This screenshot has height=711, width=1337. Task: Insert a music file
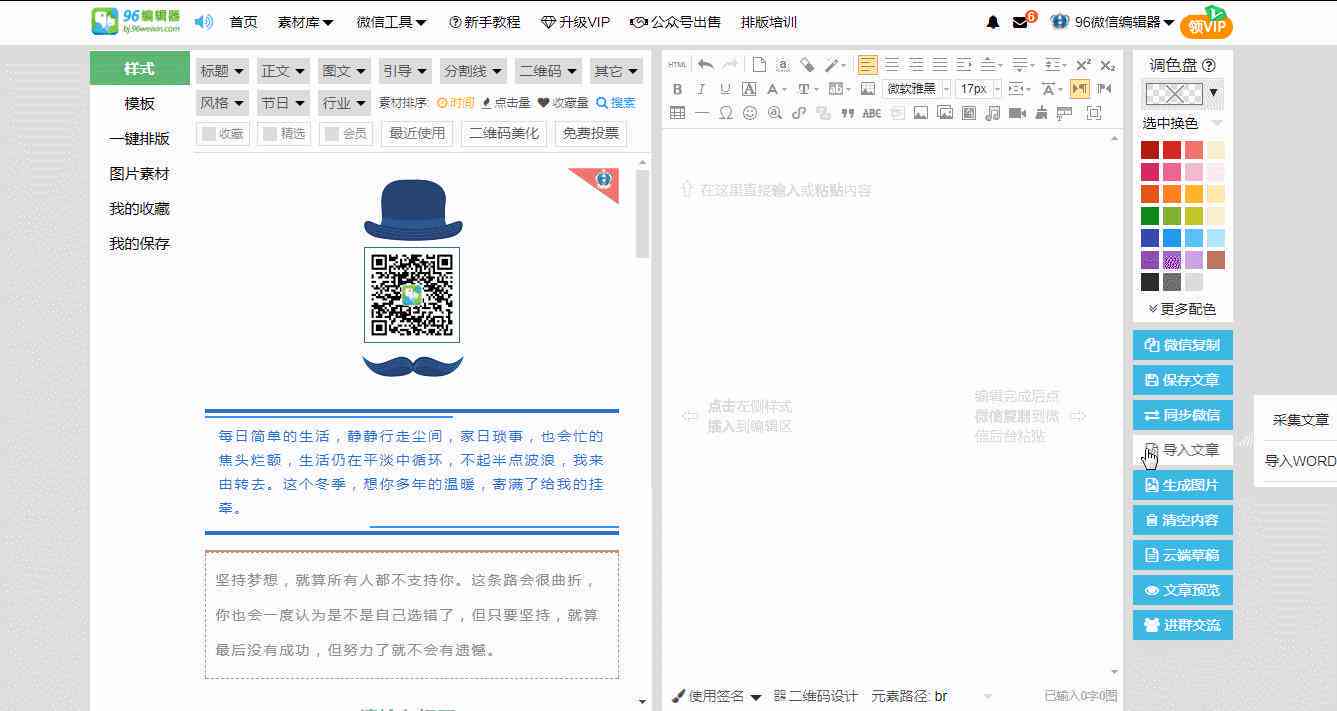pos(992,113)
